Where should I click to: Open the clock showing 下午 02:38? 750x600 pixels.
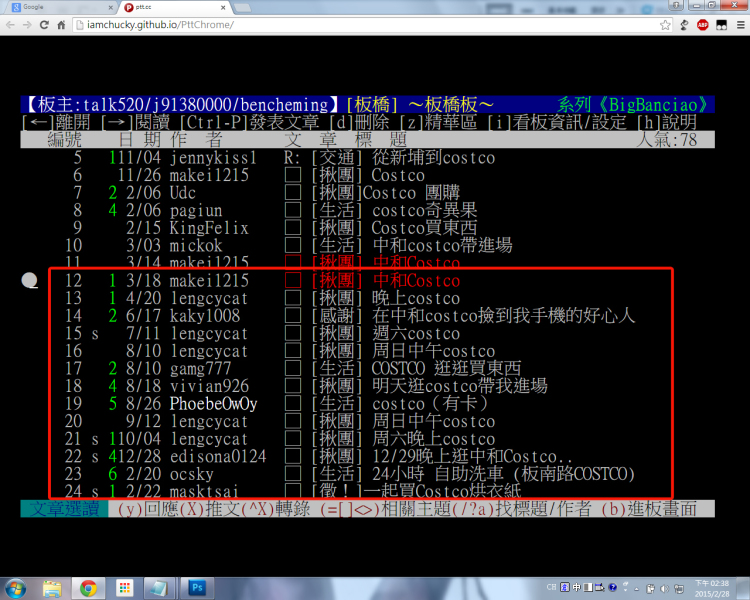coord(712,589)
